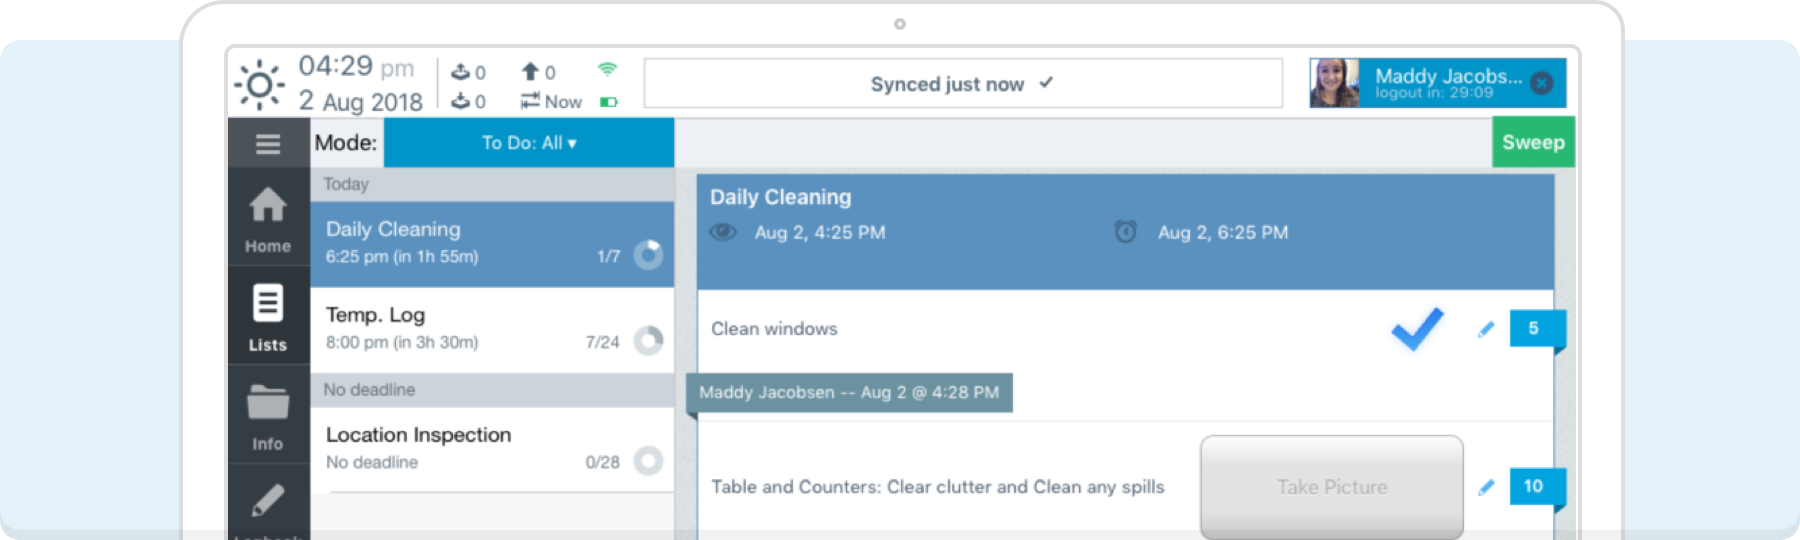Go to Home in sidebar

[268, 218]
